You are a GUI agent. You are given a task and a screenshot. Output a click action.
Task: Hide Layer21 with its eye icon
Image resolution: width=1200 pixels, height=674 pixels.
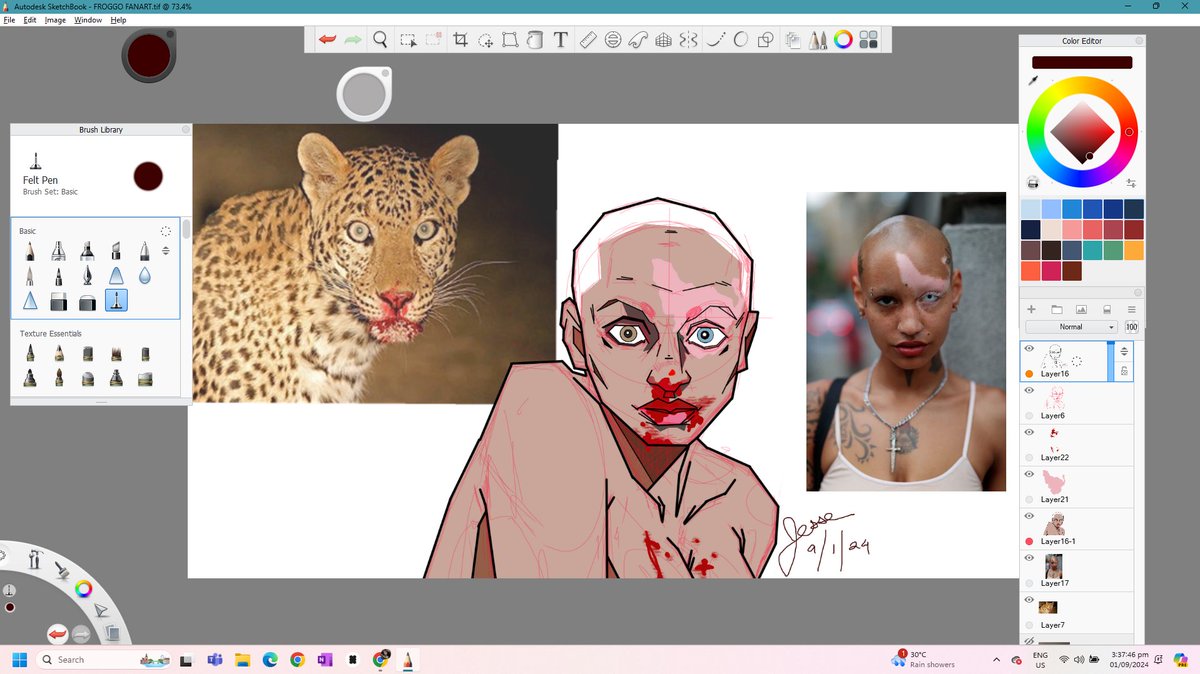(1029, 475)
